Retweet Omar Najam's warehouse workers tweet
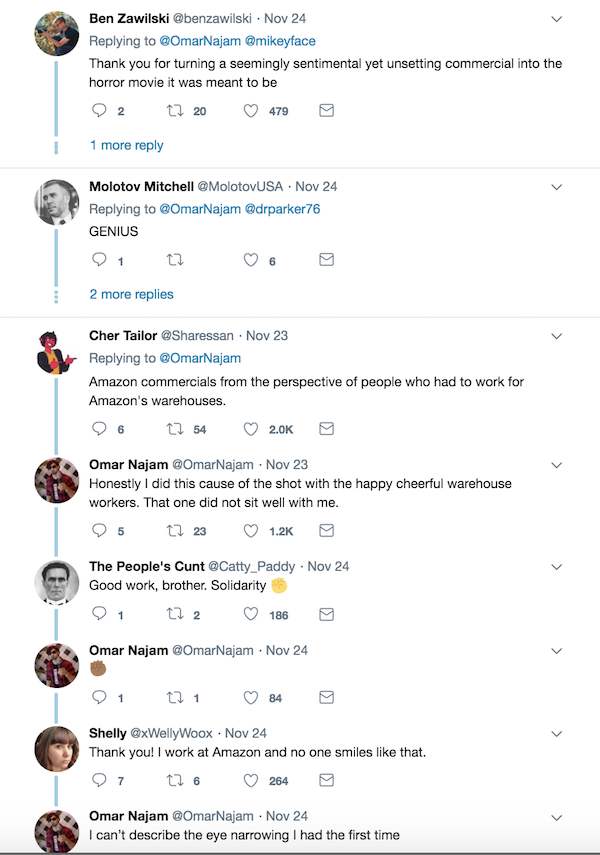Screen dimensions: 600x855 click(176, 531)
